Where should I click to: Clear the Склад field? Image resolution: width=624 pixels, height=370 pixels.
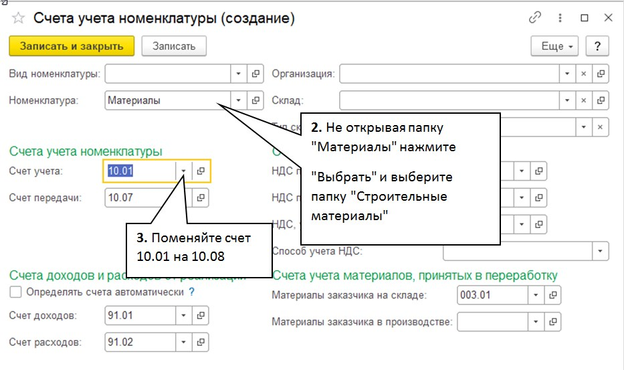tap(583, 100)
